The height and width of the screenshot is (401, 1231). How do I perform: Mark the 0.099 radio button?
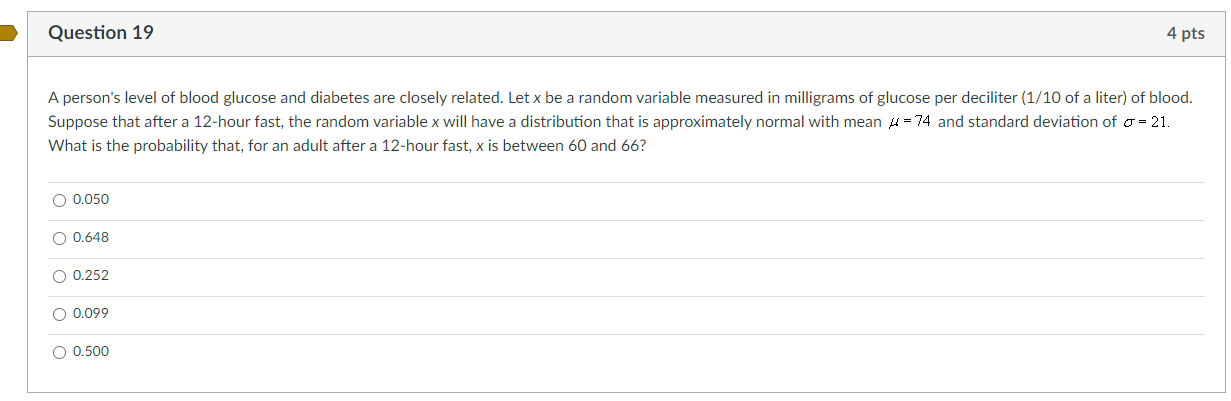60,314
